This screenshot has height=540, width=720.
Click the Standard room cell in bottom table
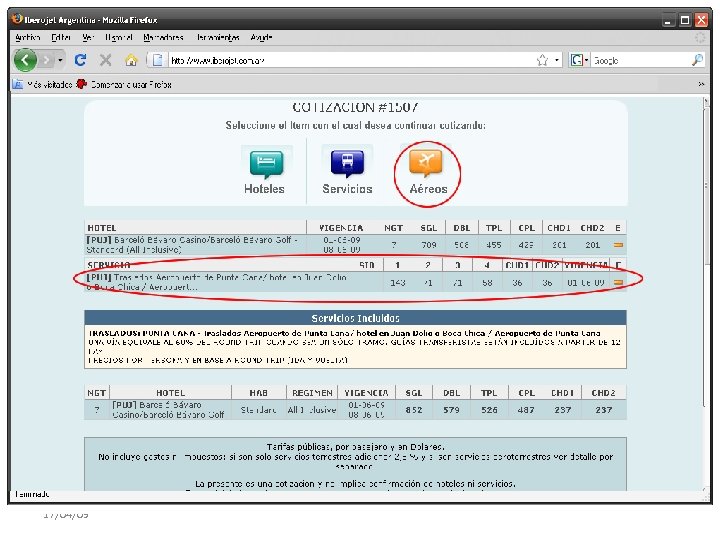[259, 410]
